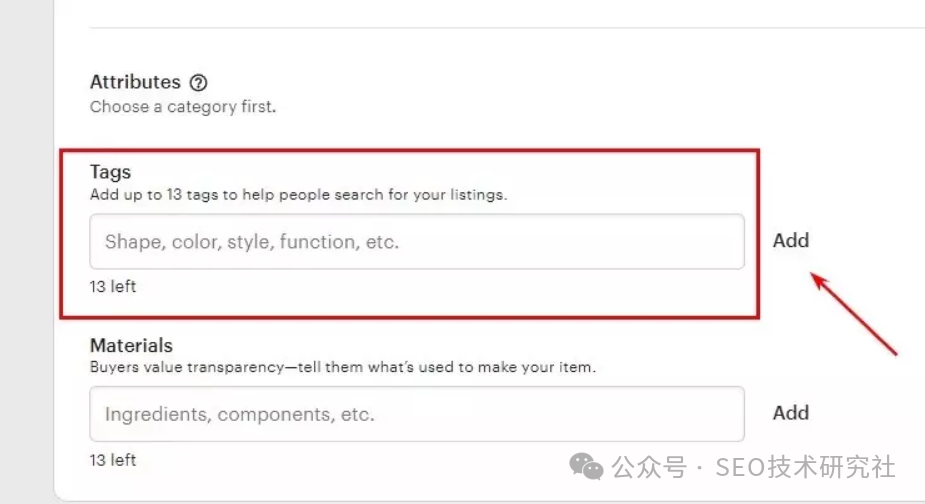Viewport: 925px width, 504px height.
Task: Click the WeChat logo in the watermark
Action: (x=586, y=467)
